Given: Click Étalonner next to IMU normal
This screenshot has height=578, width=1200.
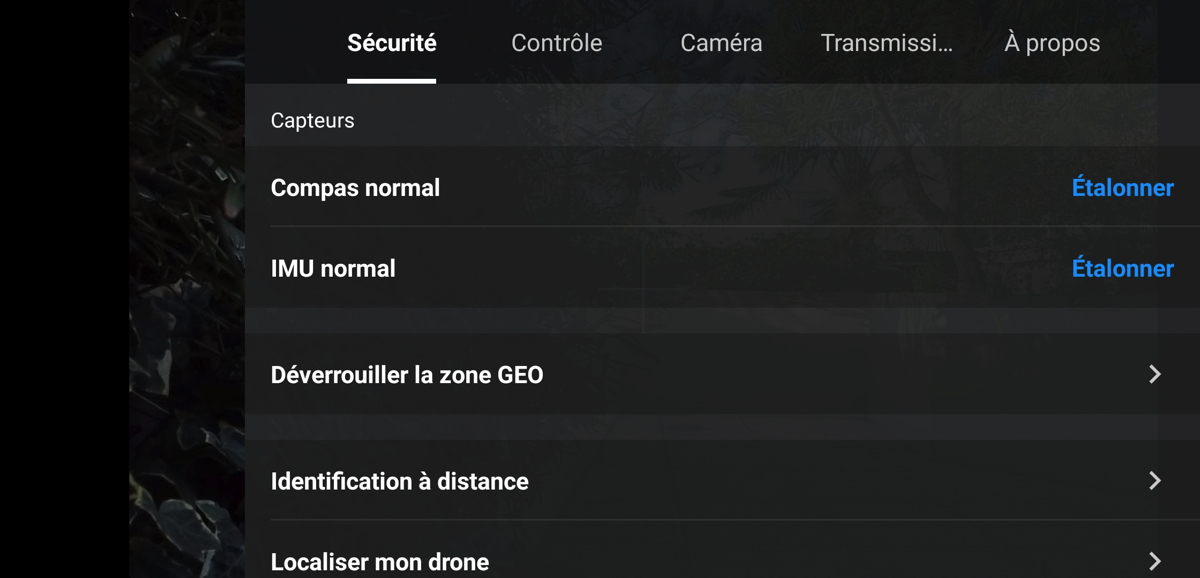Looking at the screenshot, I should pos(1122,268).
